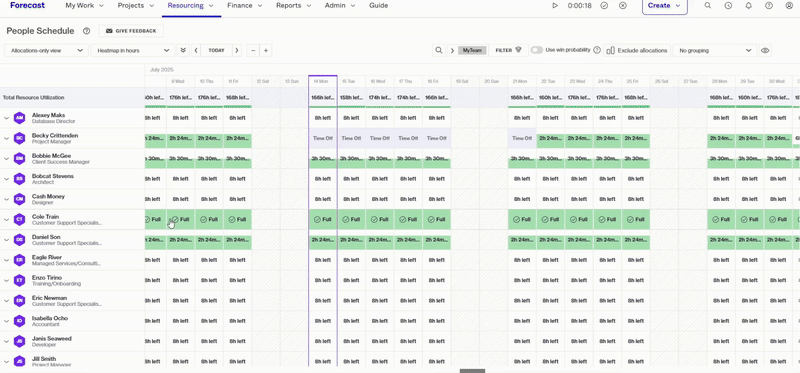The width and height of the screenshot is (800, 373).
Task: Open Resourcing menu
Action: click(191, 6)
